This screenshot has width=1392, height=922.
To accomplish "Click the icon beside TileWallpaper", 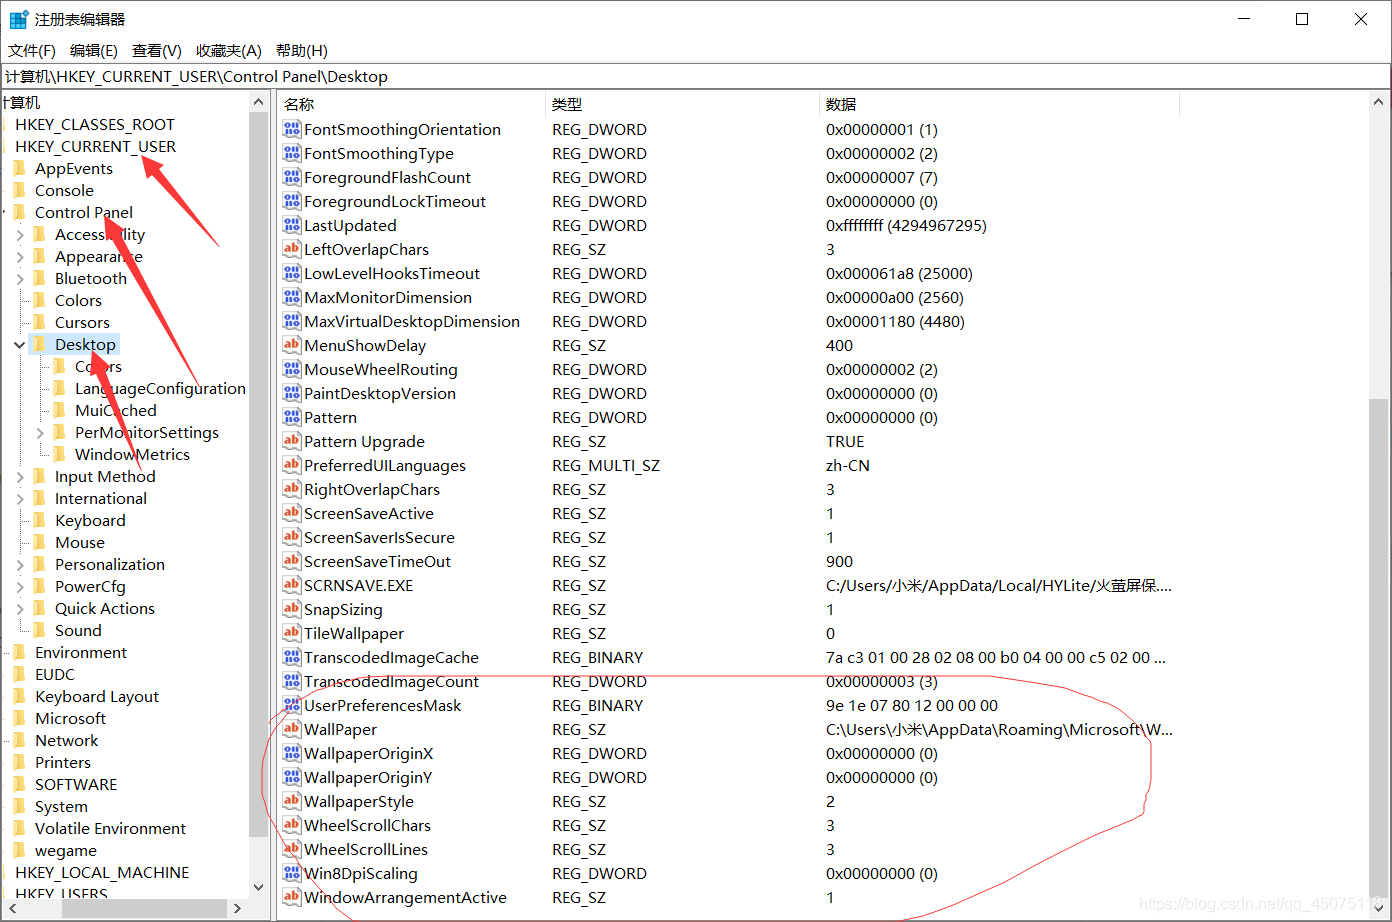I will [x=292, y=633].
